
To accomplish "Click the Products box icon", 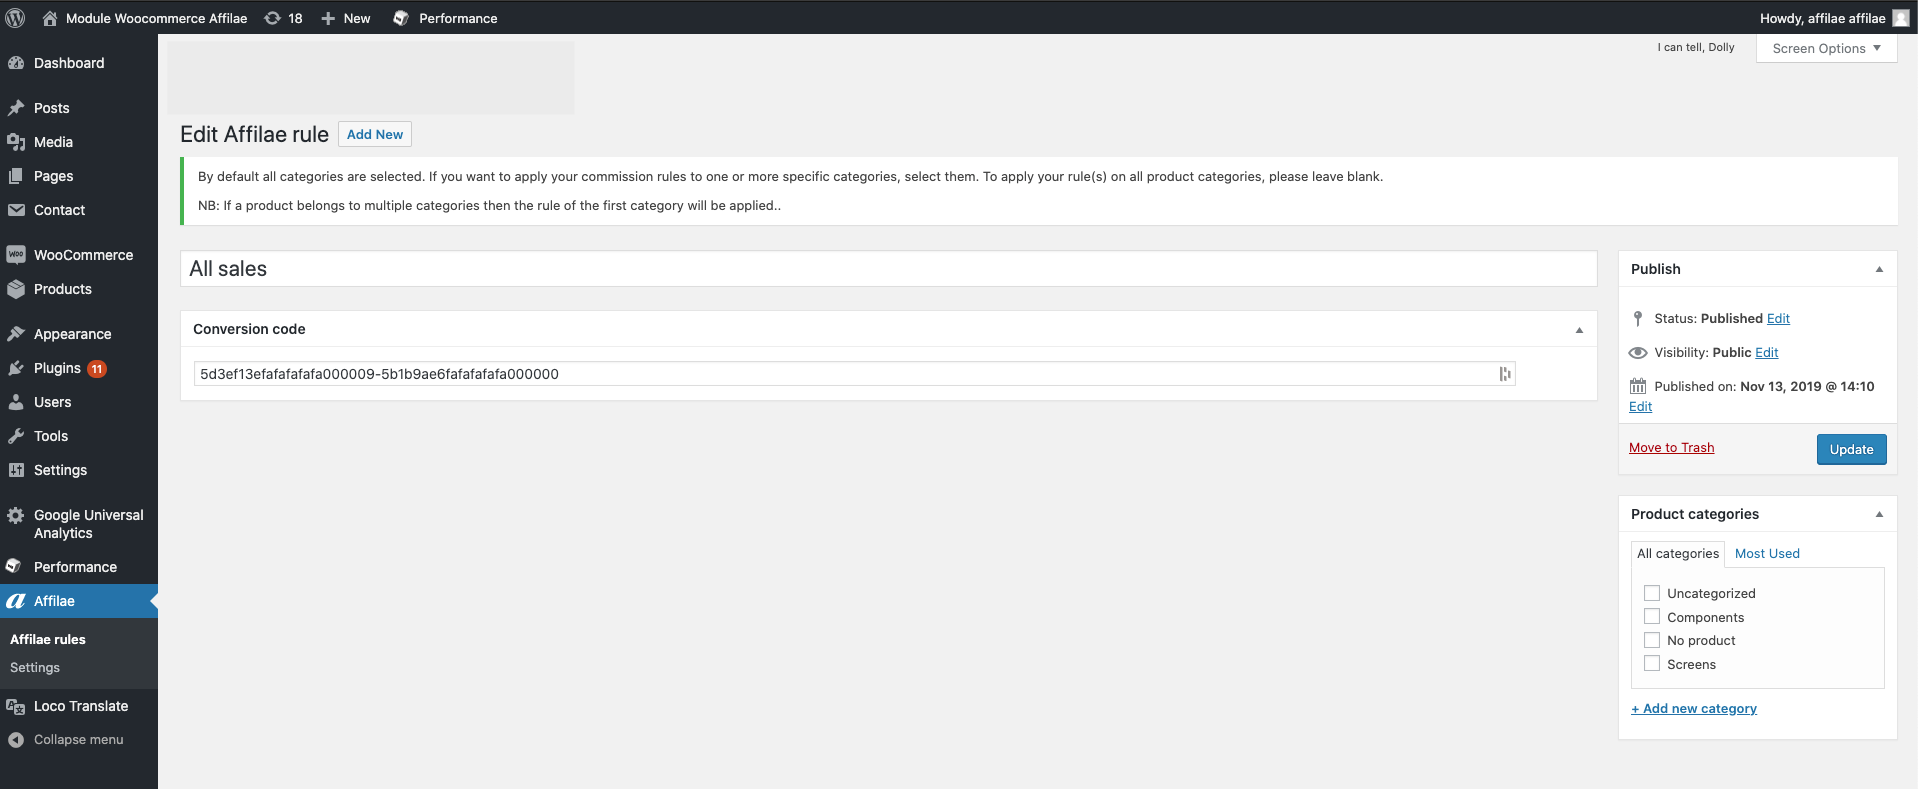I will (16, 289).
